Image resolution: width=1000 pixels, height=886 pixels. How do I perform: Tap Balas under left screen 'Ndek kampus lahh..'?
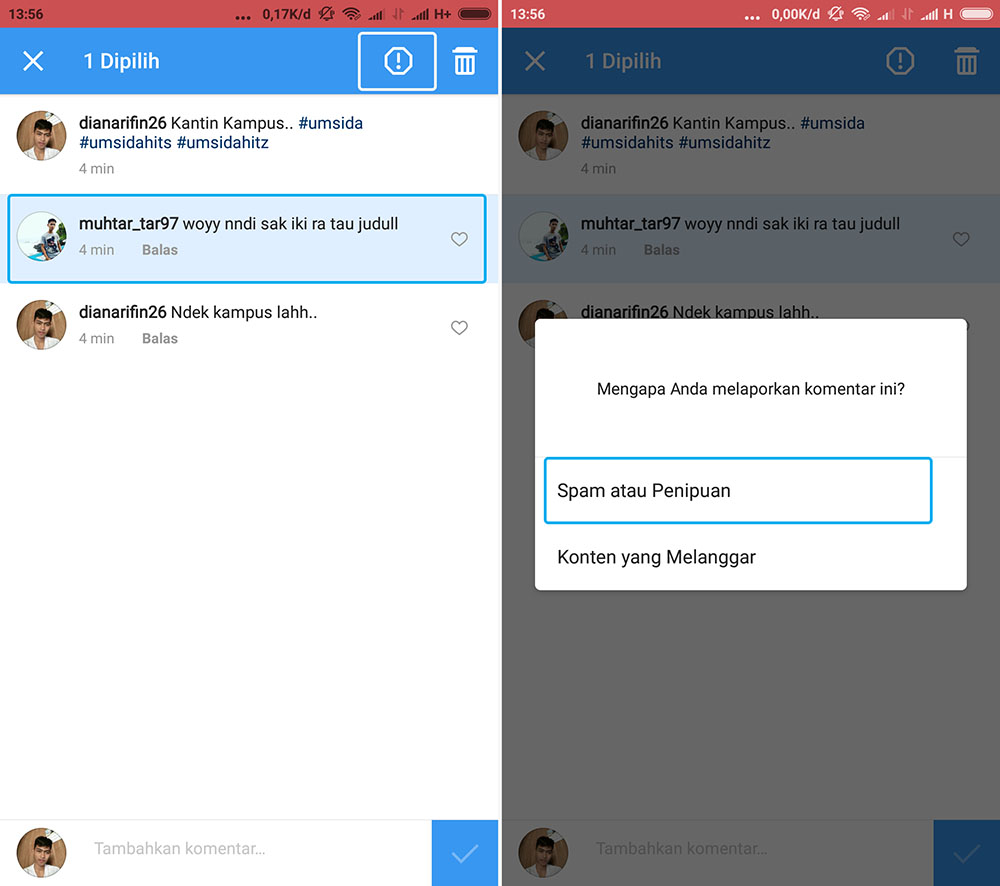pos(160,339)
